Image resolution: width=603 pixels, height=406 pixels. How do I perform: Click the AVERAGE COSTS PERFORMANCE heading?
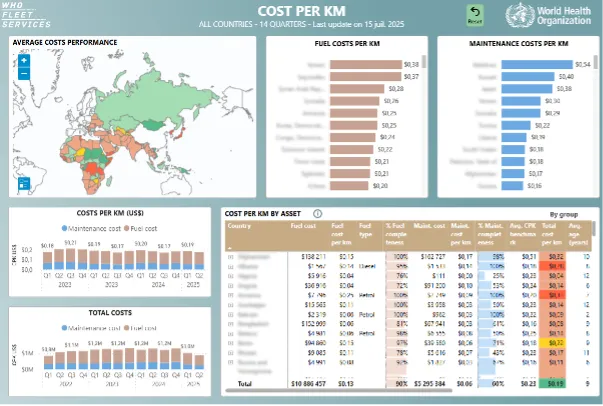pos(65,43)
